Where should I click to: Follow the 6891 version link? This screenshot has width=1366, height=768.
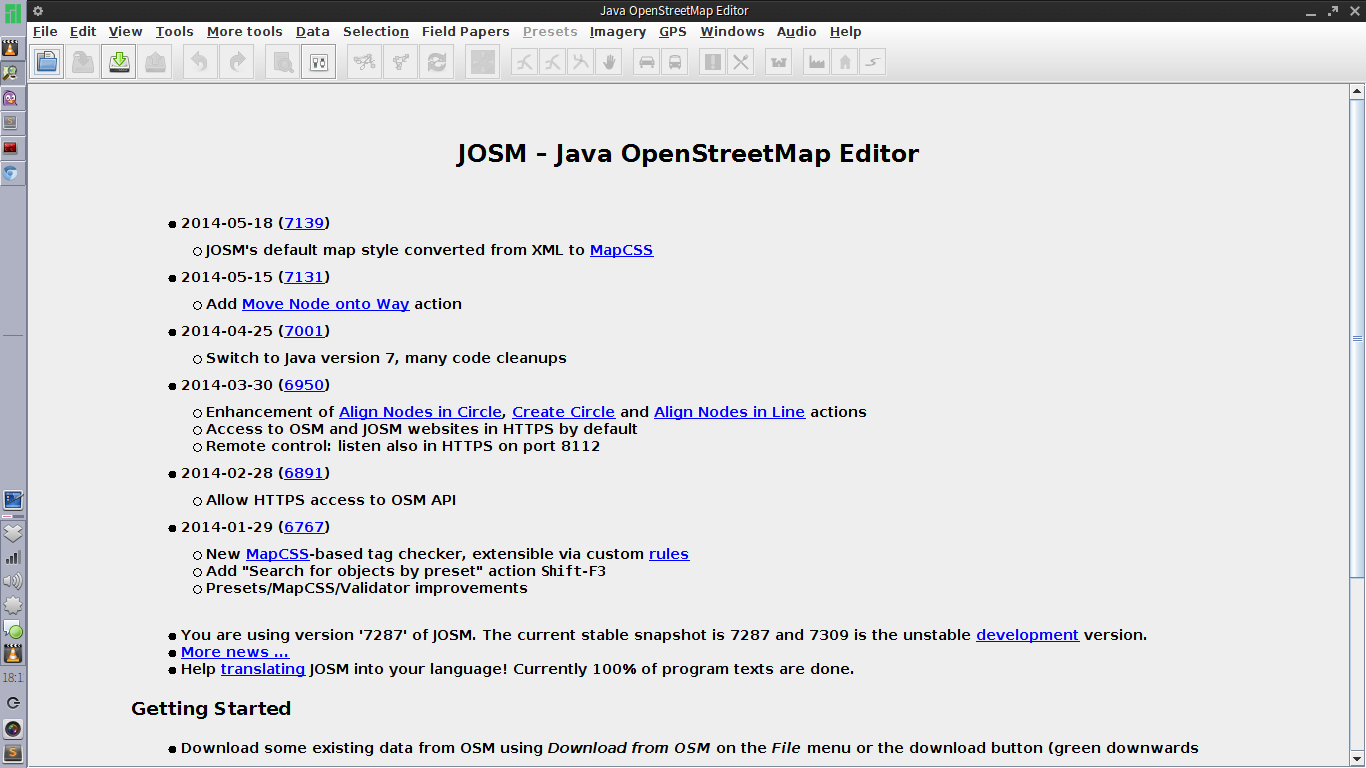(x=304, y=473)
